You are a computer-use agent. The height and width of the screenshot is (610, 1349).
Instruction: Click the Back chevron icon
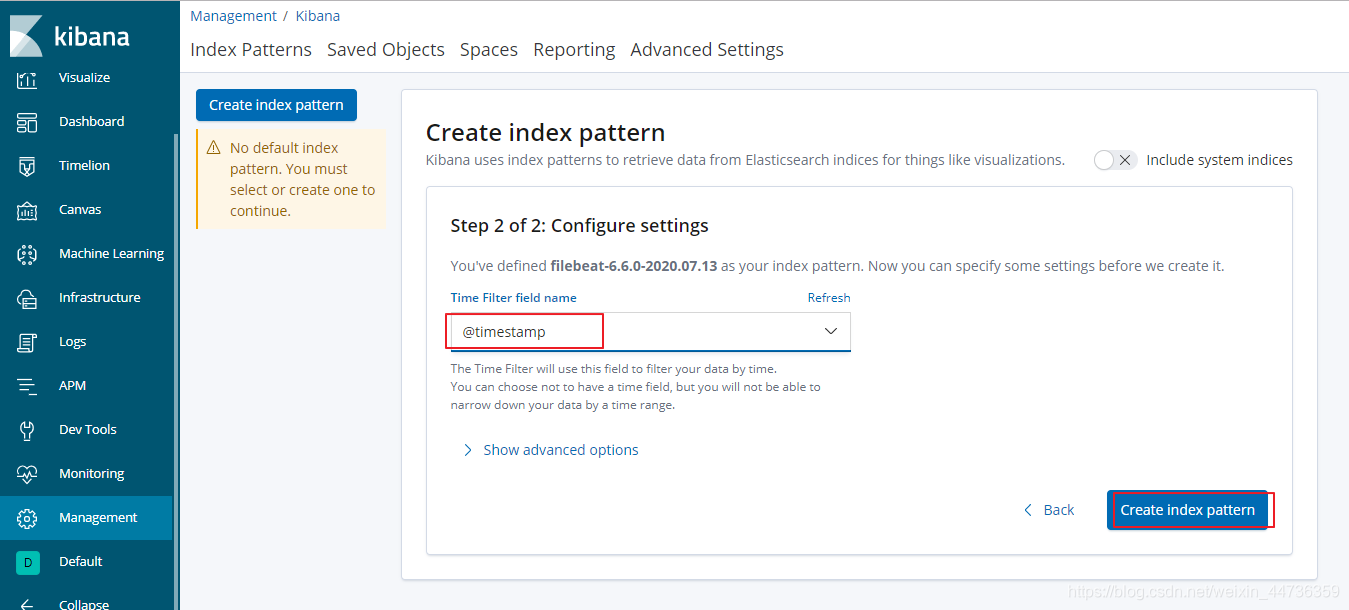[x=1028, y=510]
